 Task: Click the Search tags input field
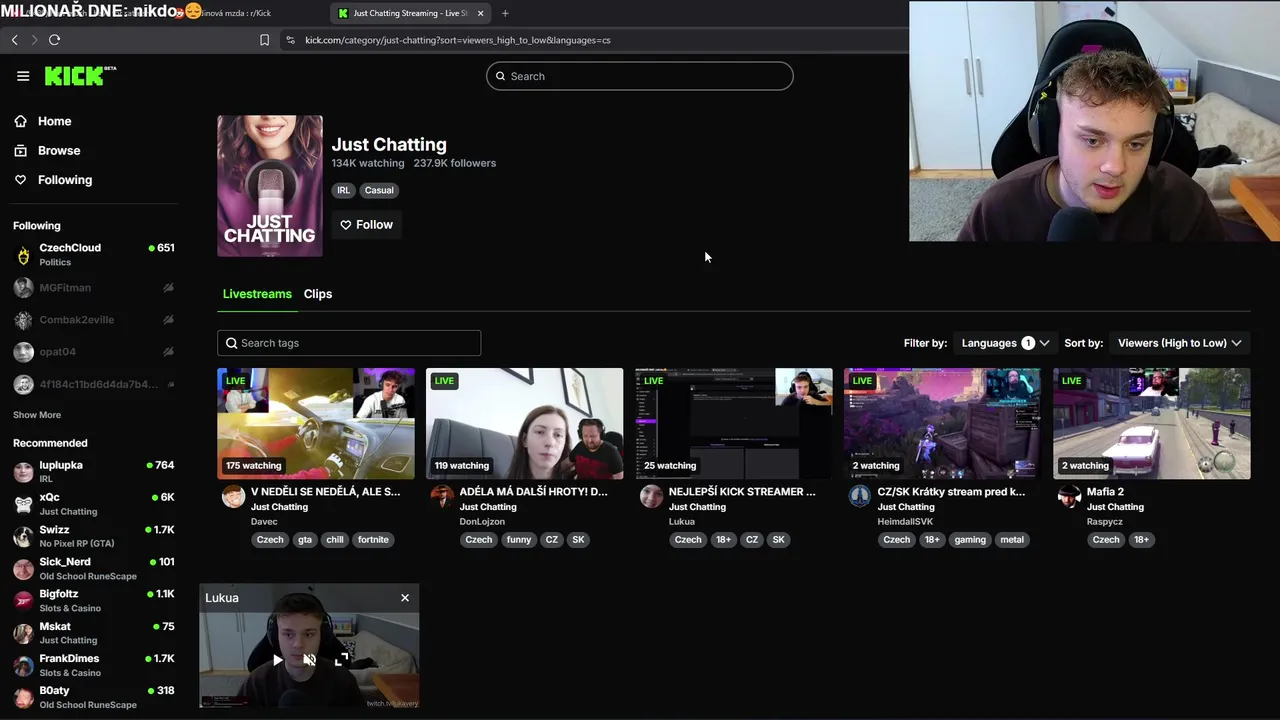coord(349,343)
